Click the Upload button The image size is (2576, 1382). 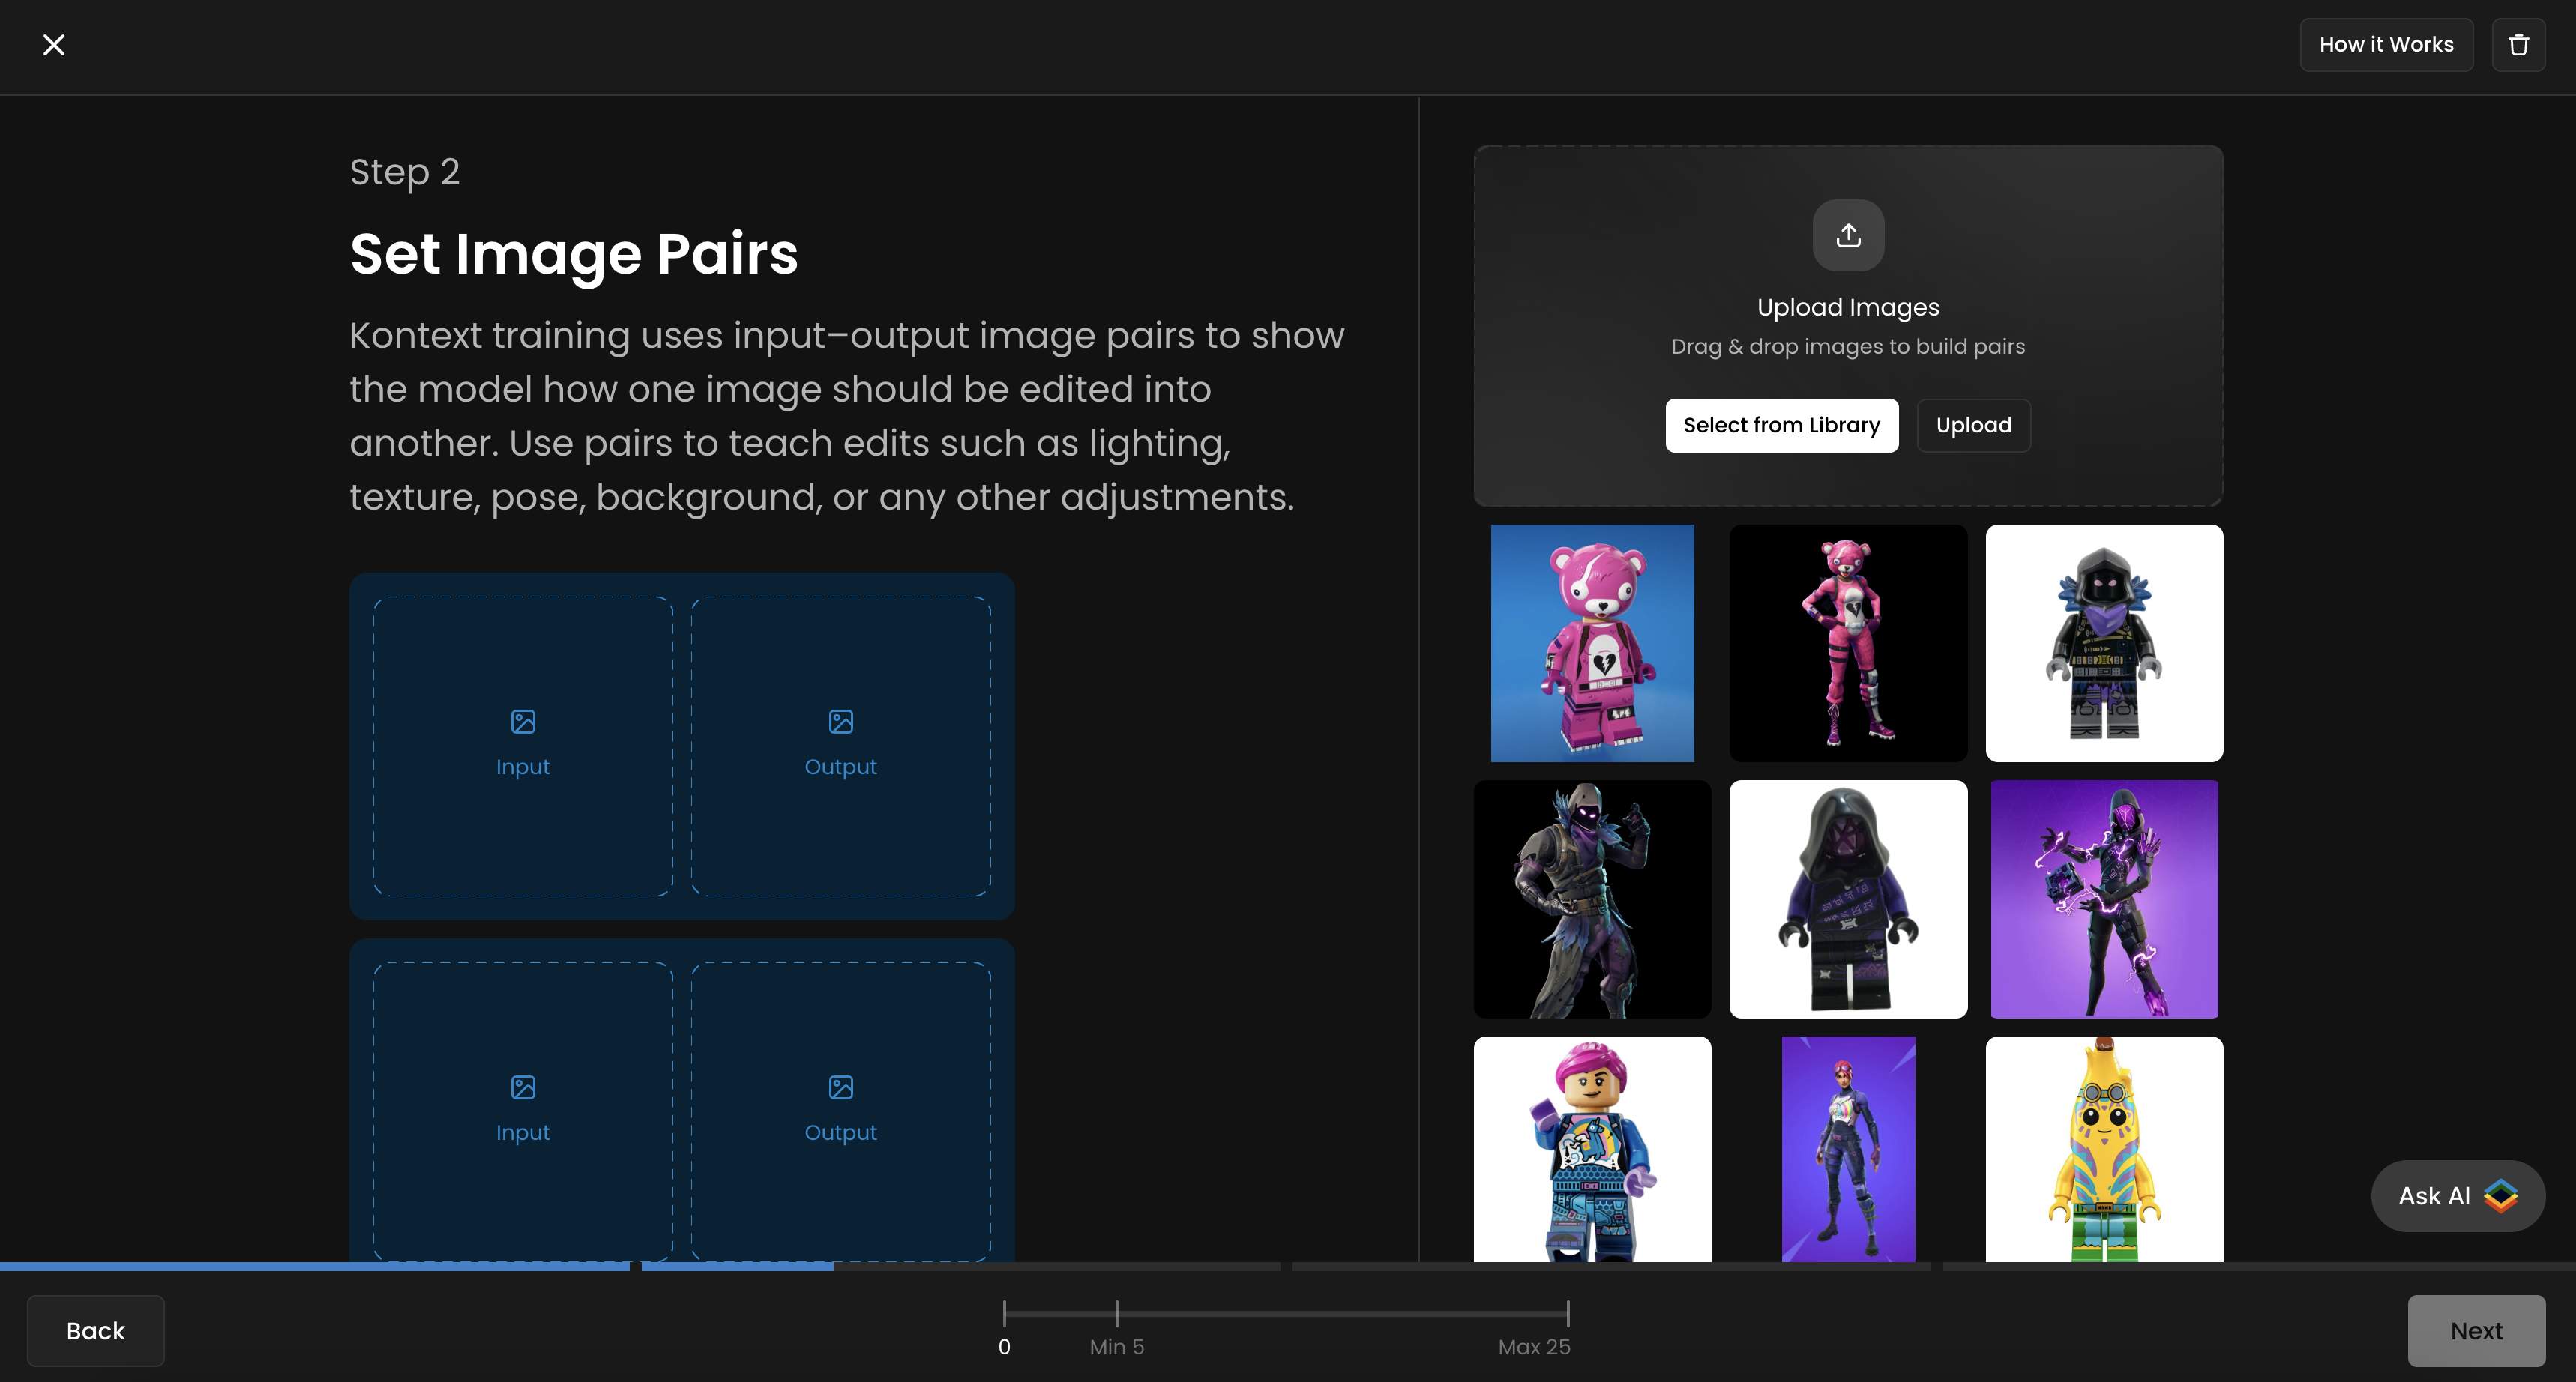tap(1973, 425)
